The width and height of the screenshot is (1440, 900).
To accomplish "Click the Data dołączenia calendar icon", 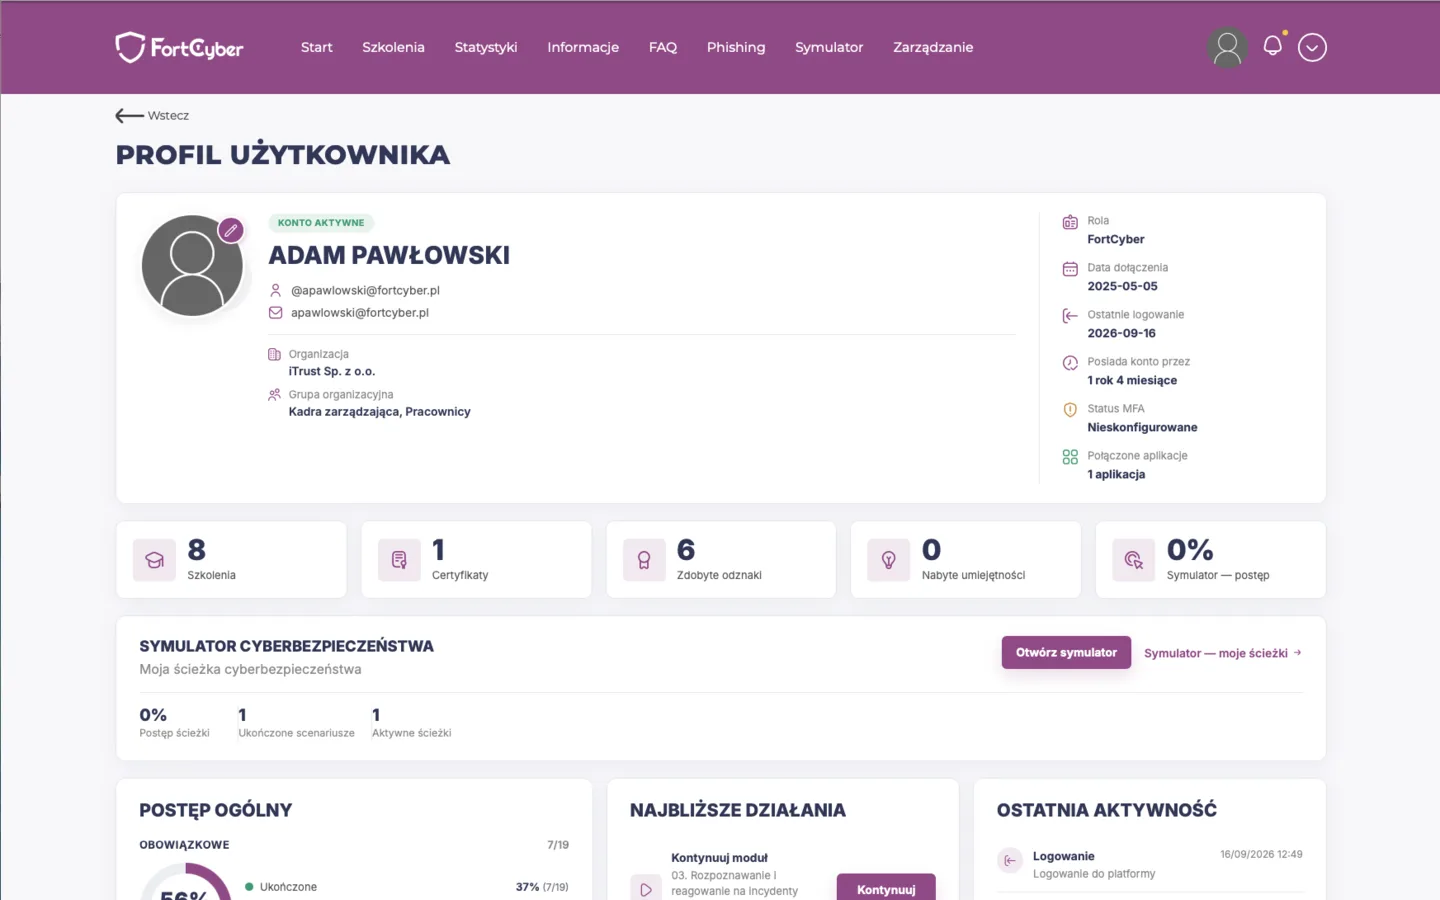I will [1070, 269].
